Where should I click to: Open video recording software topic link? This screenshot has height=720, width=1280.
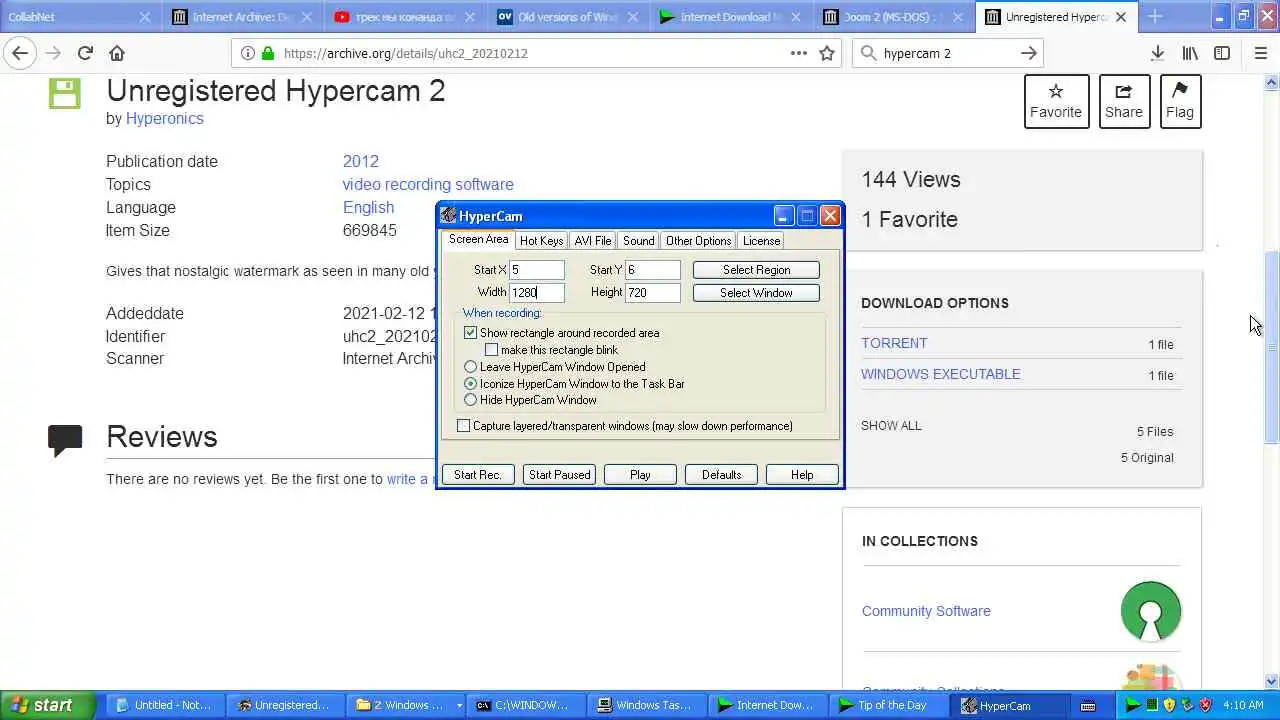(428, 184)
